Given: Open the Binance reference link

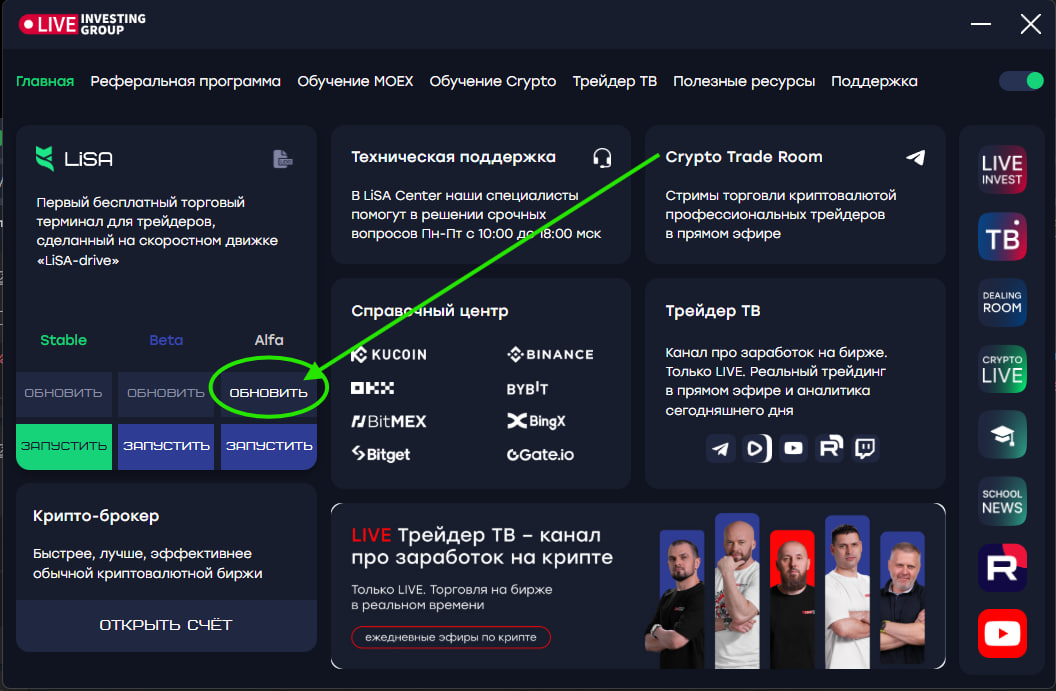Looking at the screenshot, I should pos(550,354).
